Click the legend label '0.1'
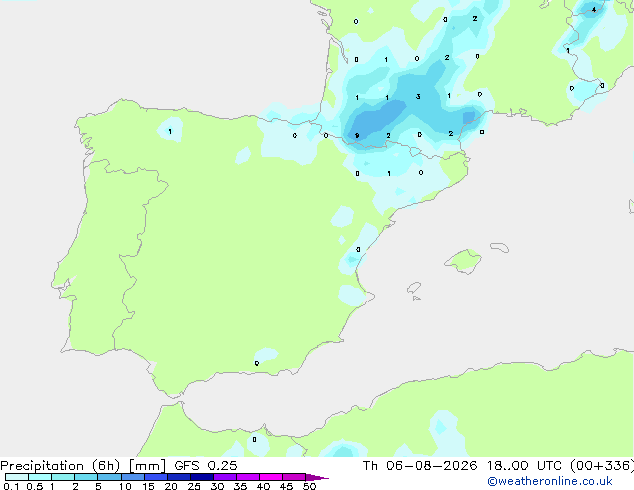Image resolution: width=634 pixels, height=490 pixels. pyautogui.click(x=11, y=486)
